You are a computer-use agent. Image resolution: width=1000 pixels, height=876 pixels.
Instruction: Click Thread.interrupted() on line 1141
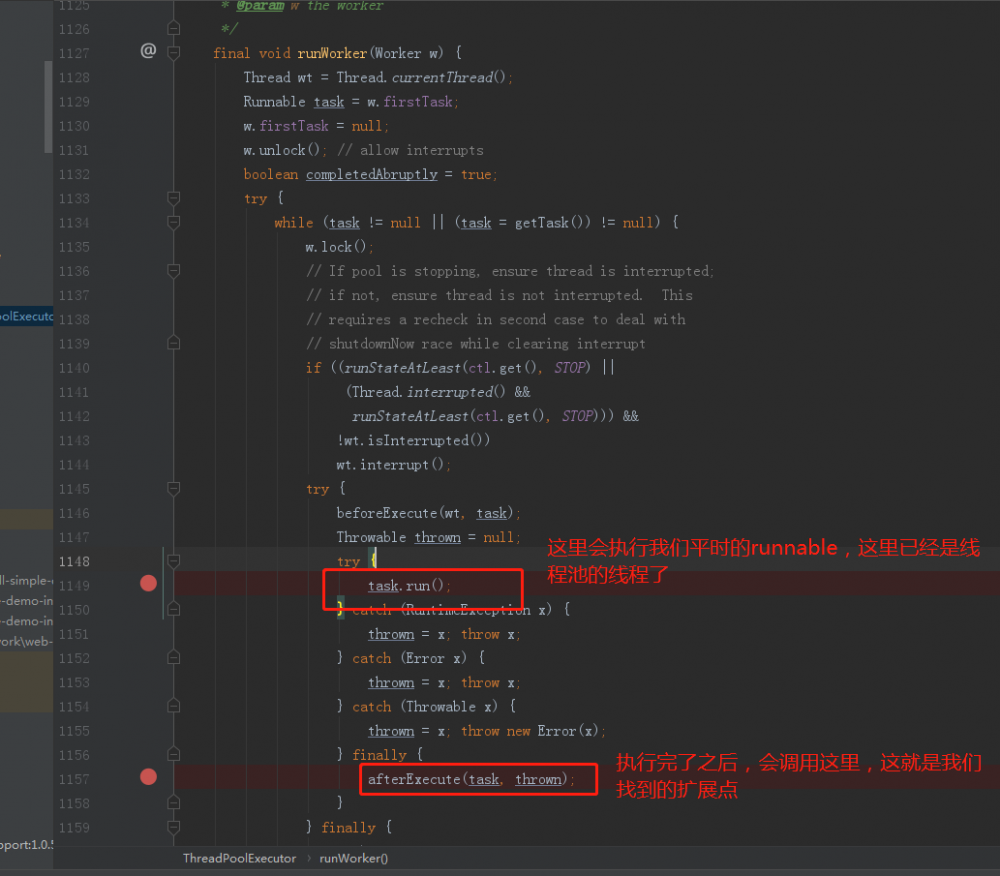pos(428,392)
